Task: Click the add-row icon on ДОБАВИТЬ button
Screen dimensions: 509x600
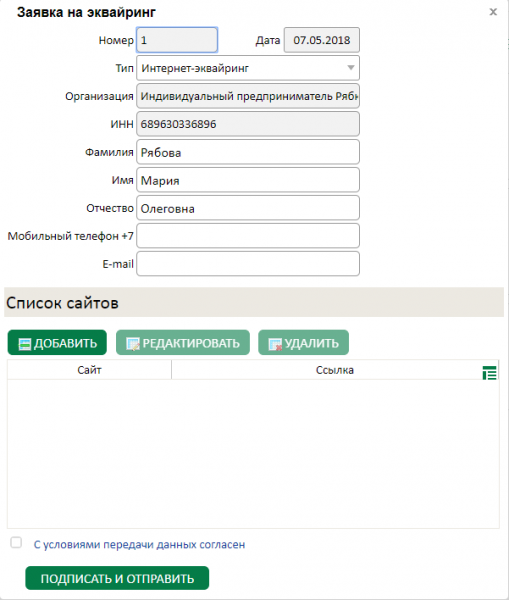Action: pos(24,344)
